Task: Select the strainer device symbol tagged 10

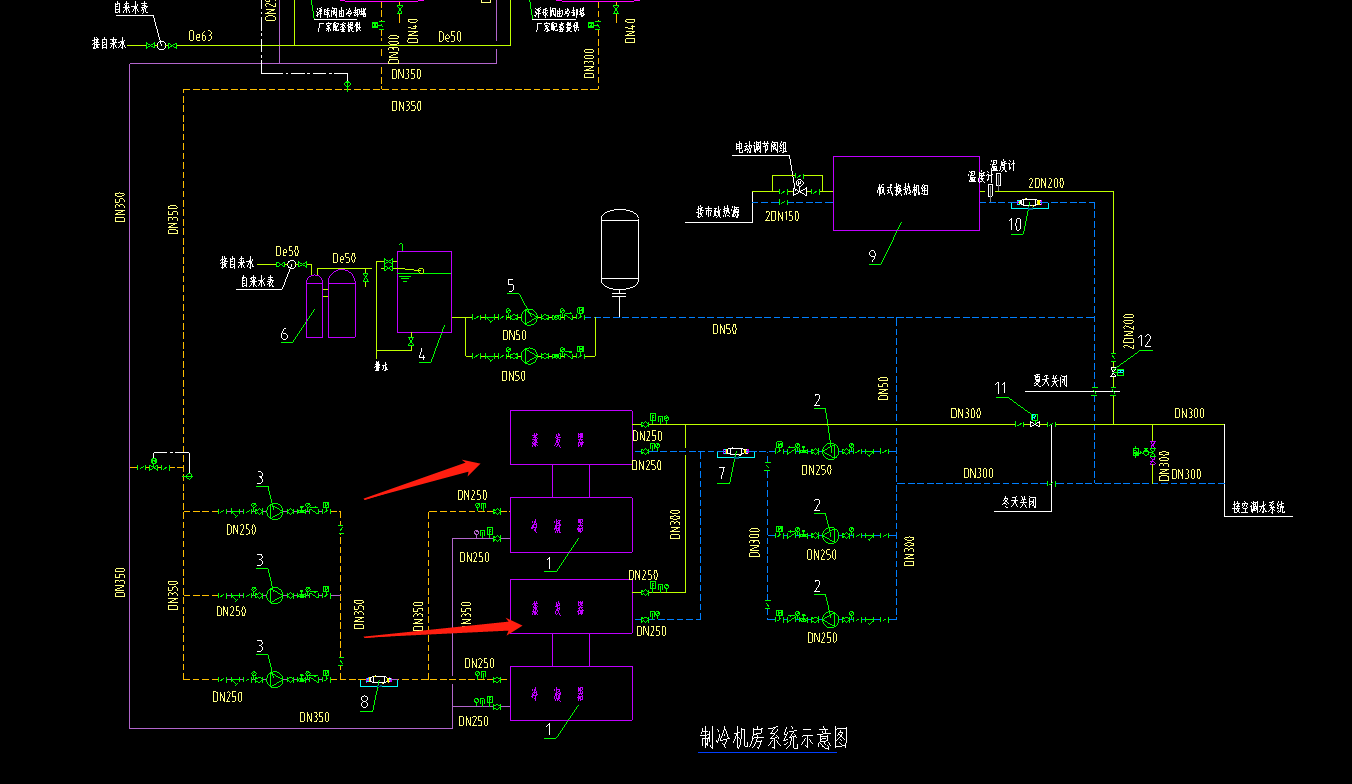Action: click(x=1029, y=203)
